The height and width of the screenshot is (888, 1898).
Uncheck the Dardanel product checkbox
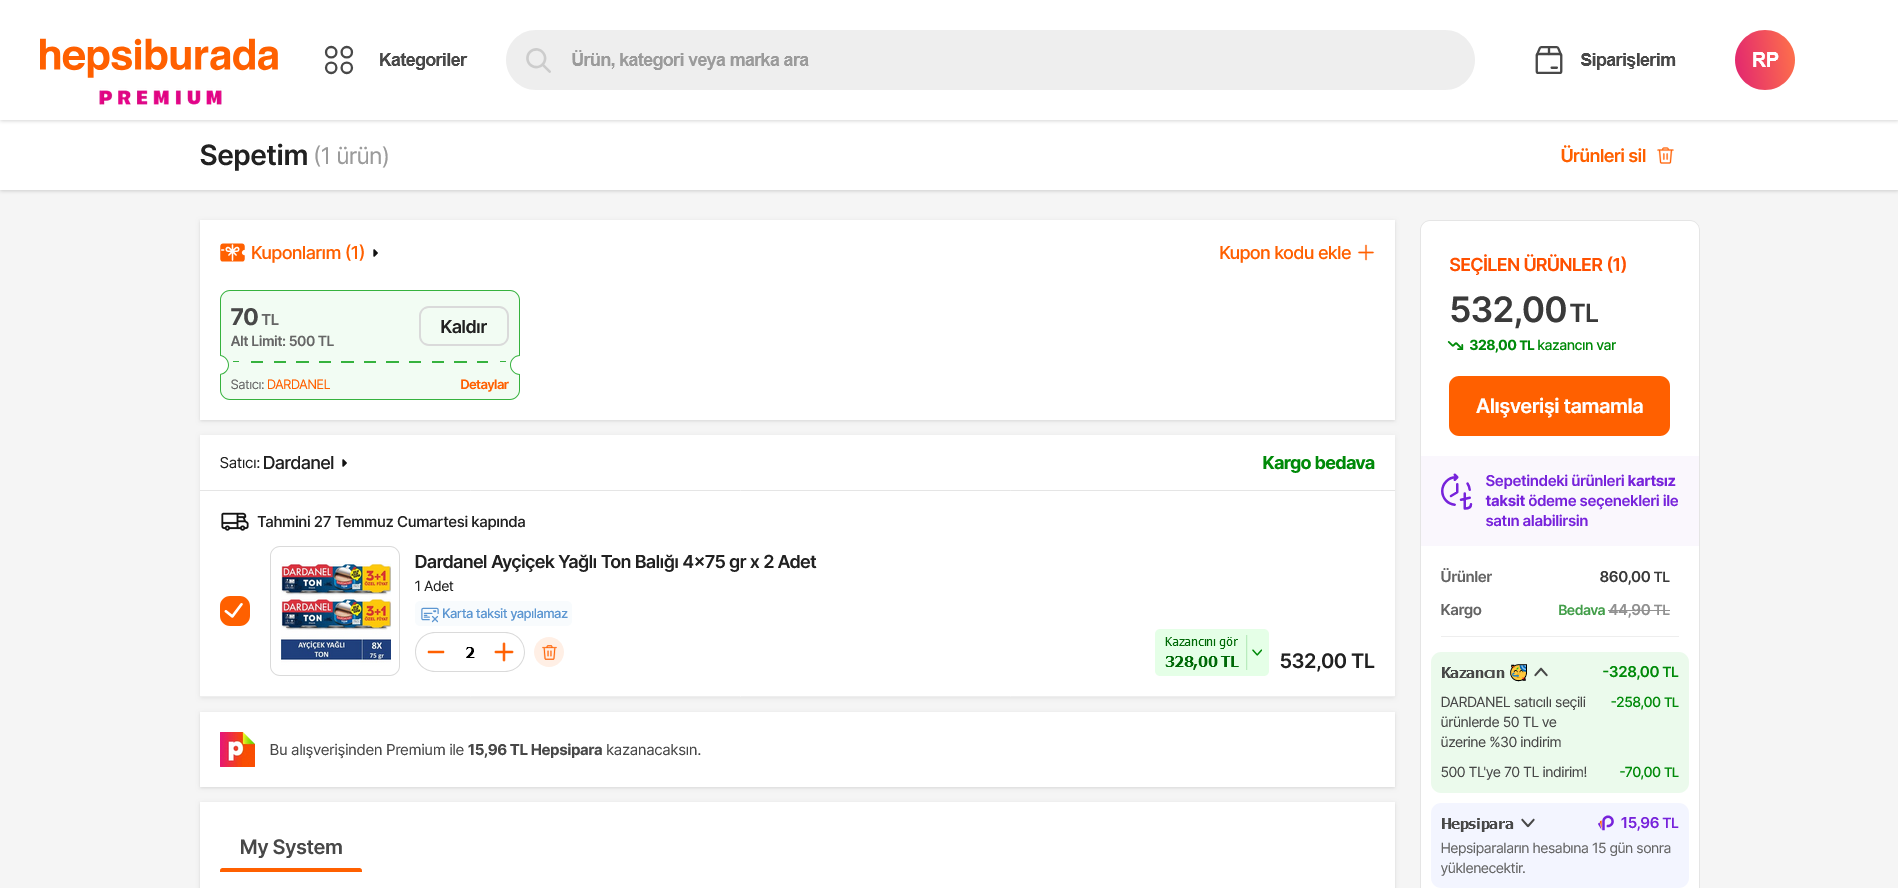tap(235, 611)
